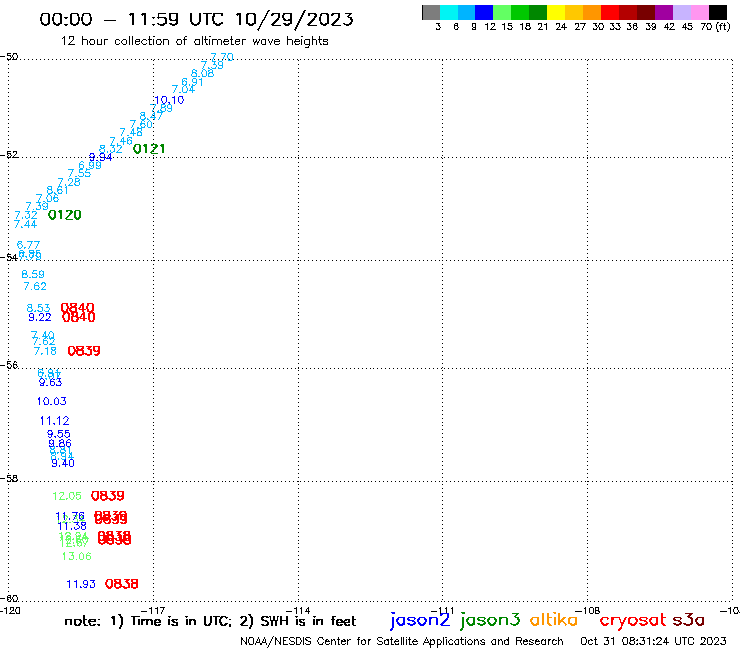Click the 's3a' satellite legend label
Viewport: 740px width, 650px height.
(688, 620)
